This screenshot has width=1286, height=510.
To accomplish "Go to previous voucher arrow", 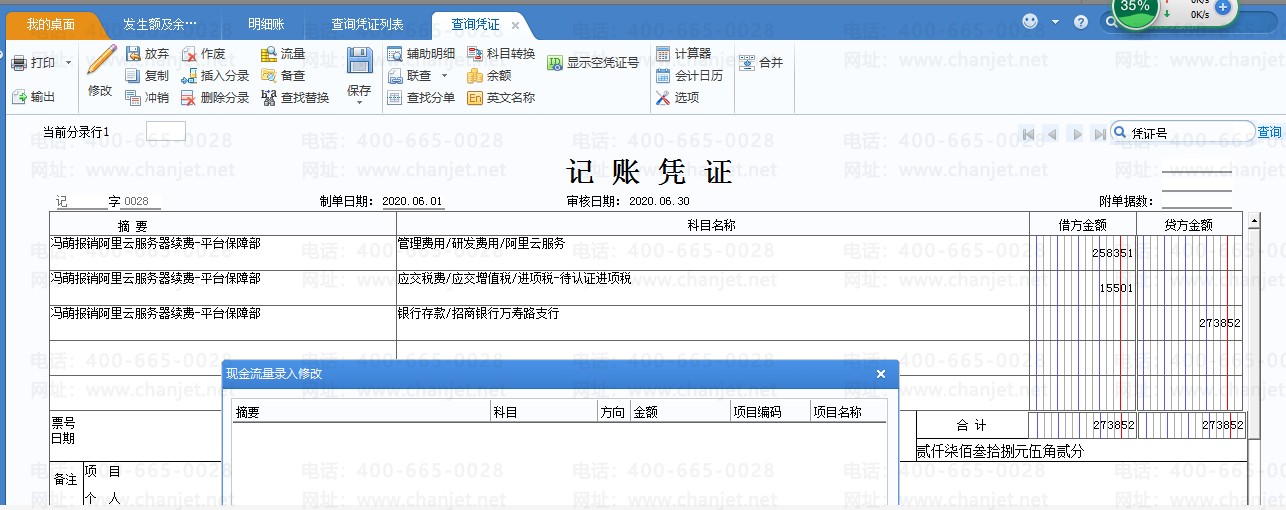I will [x=1051, y=133].
